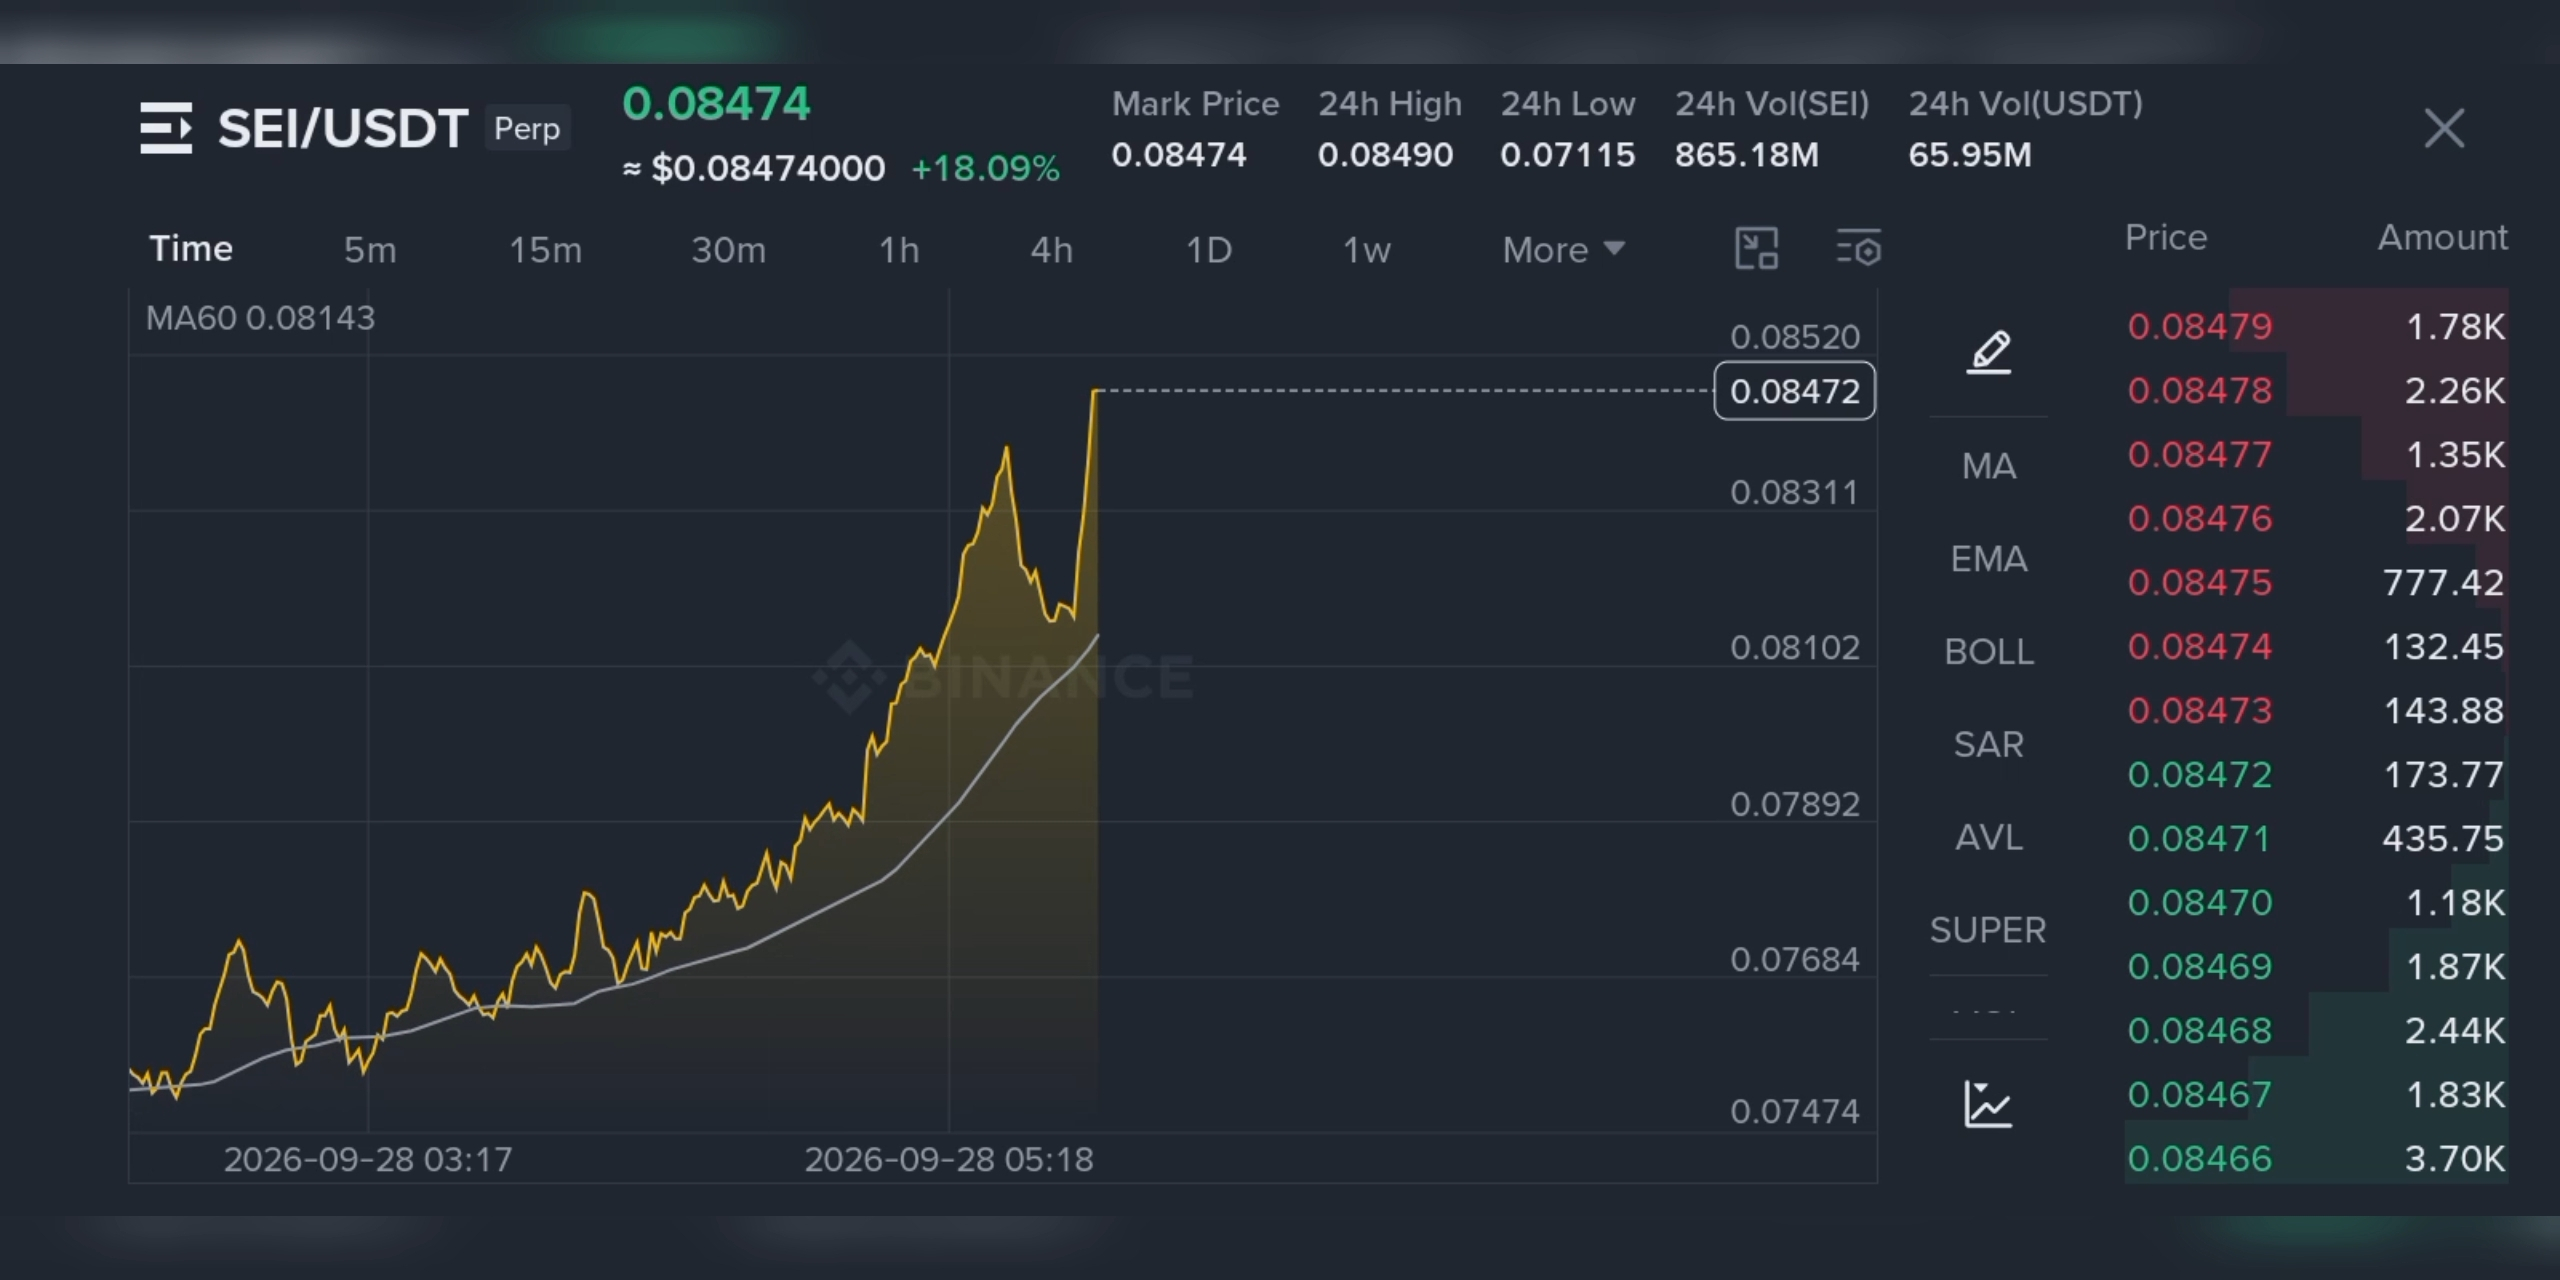The image size is (2560, 1280).
Task: Toggle the AVL indicator
Action: 1989,837
